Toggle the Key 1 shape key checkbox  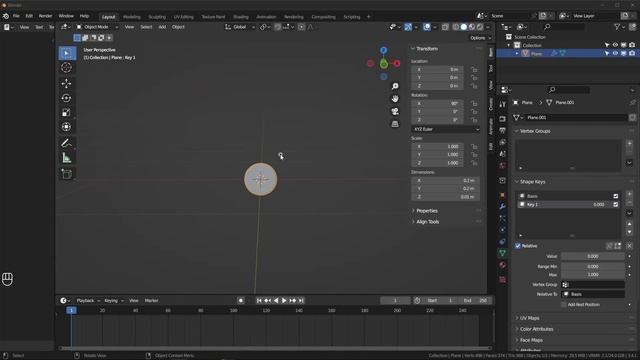point(616,204)
